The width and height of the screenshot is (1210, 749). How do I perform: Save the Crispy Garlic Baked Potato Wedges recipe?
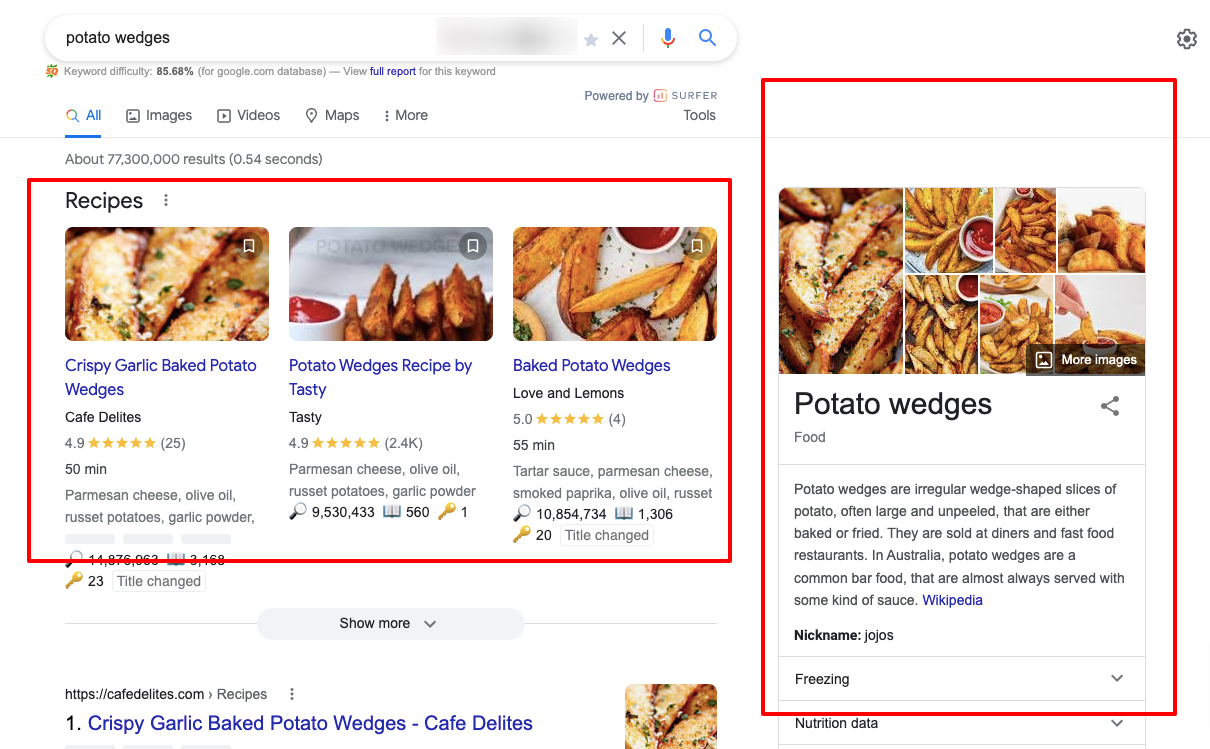click(248, 245)
